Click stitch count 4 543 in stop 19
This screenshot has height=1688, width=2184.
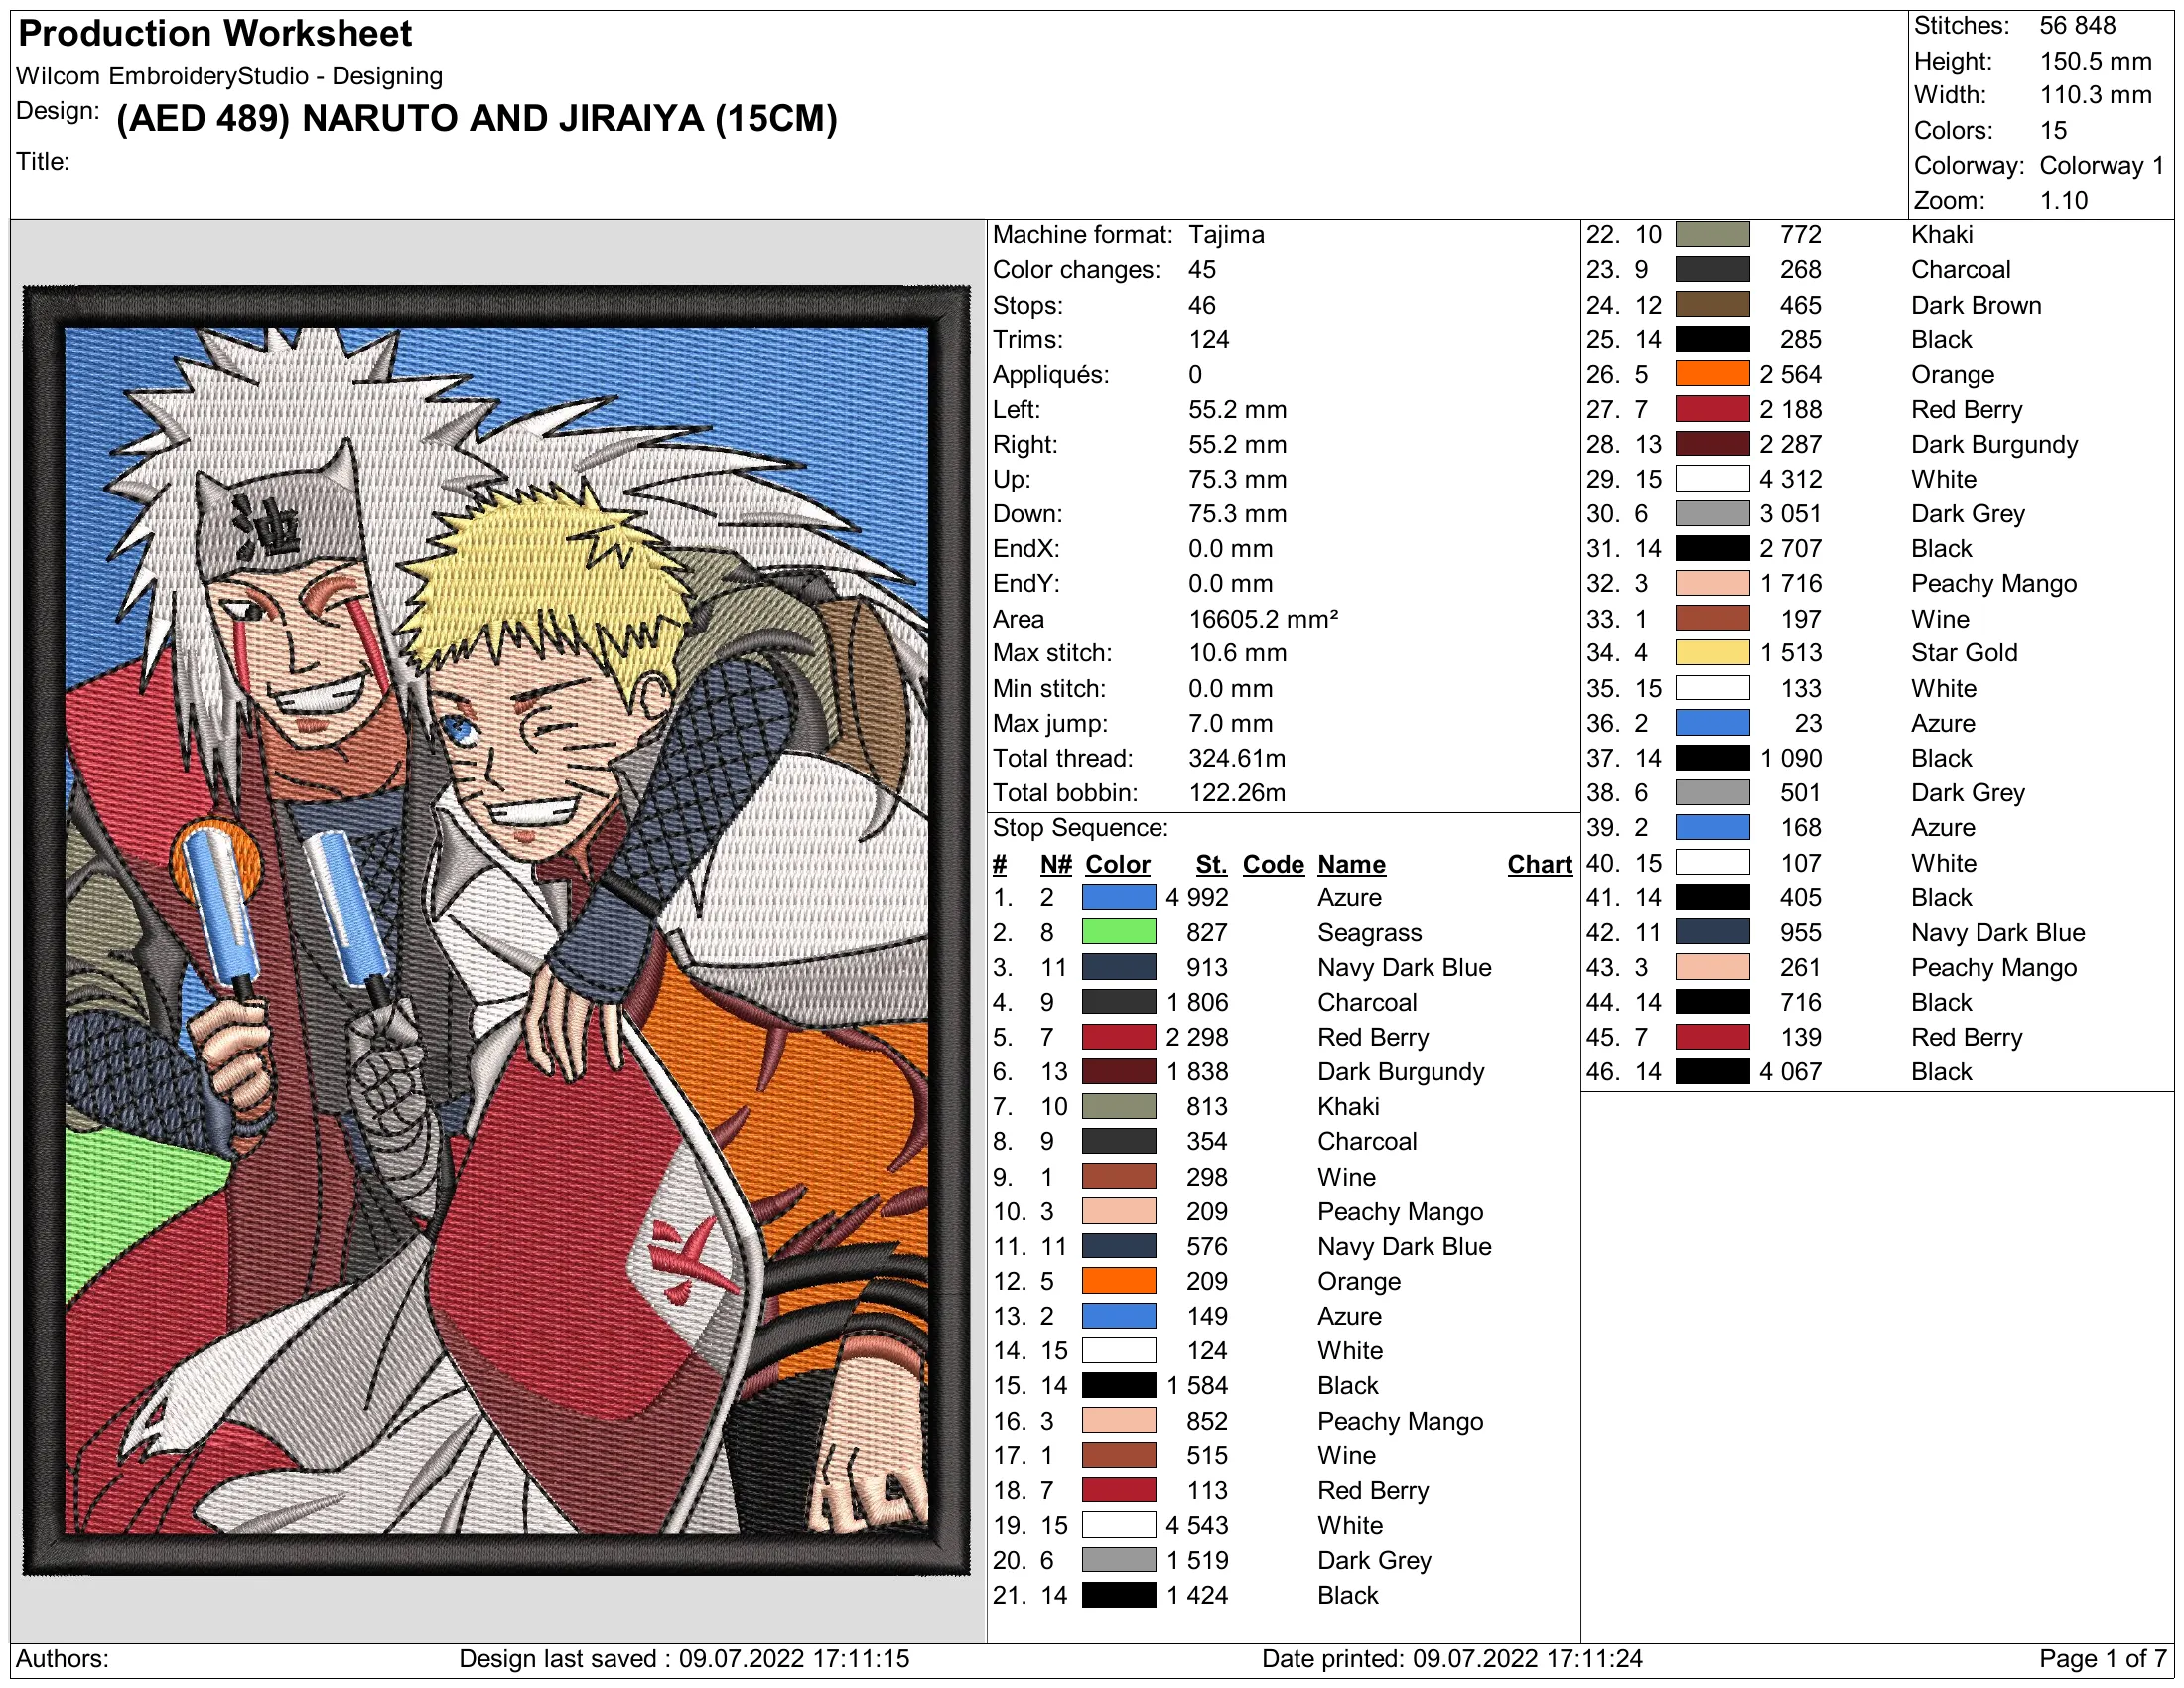coord(1196,1525)
